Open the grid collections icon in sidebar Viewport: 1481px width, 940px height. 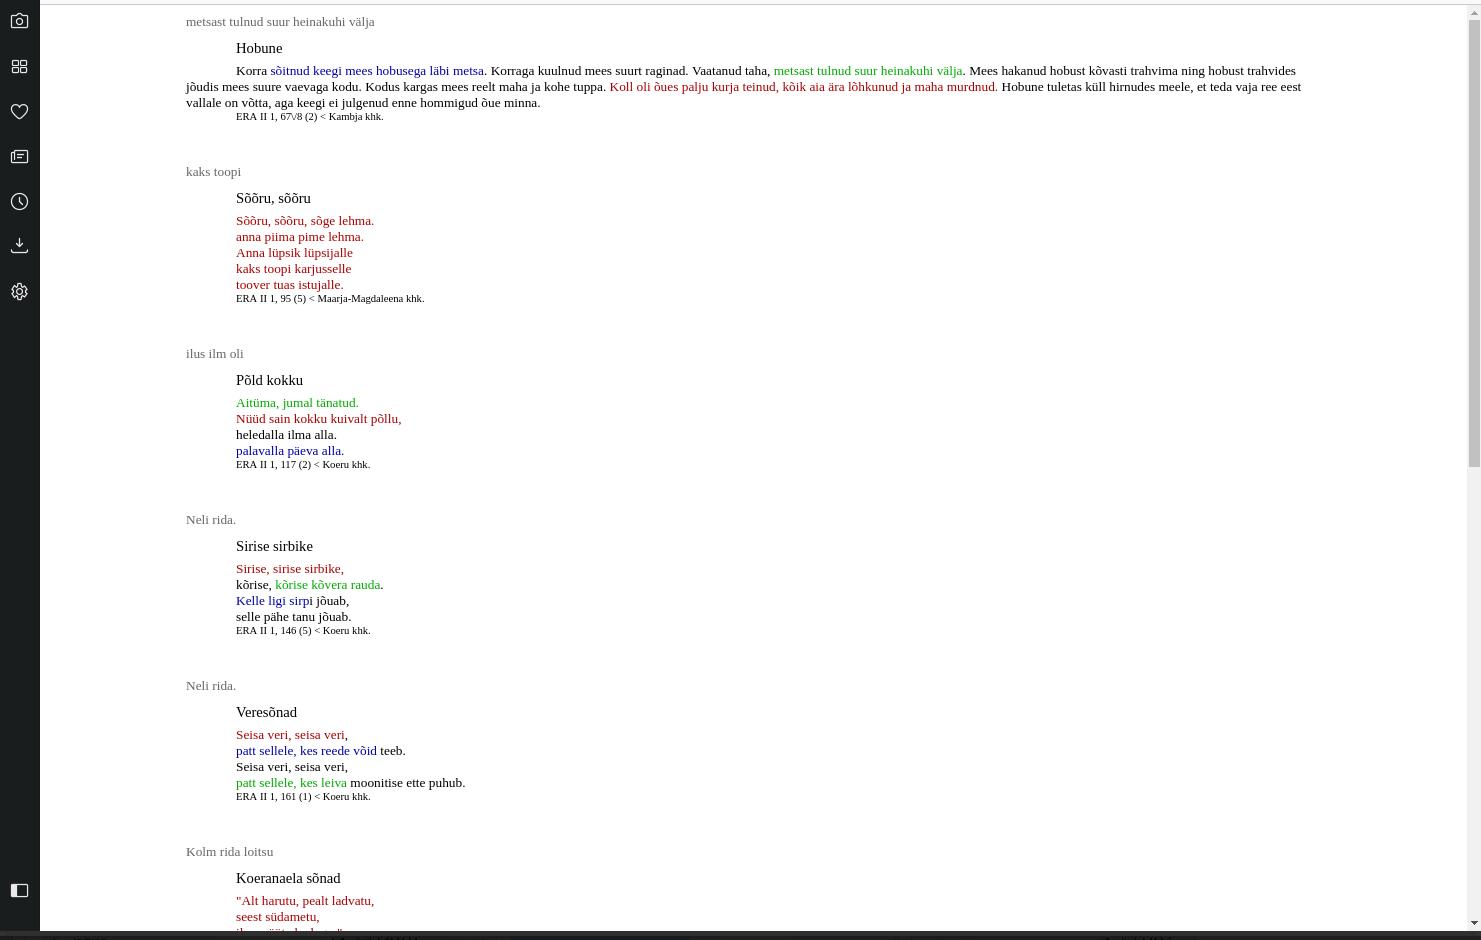[x=19, y=66]
